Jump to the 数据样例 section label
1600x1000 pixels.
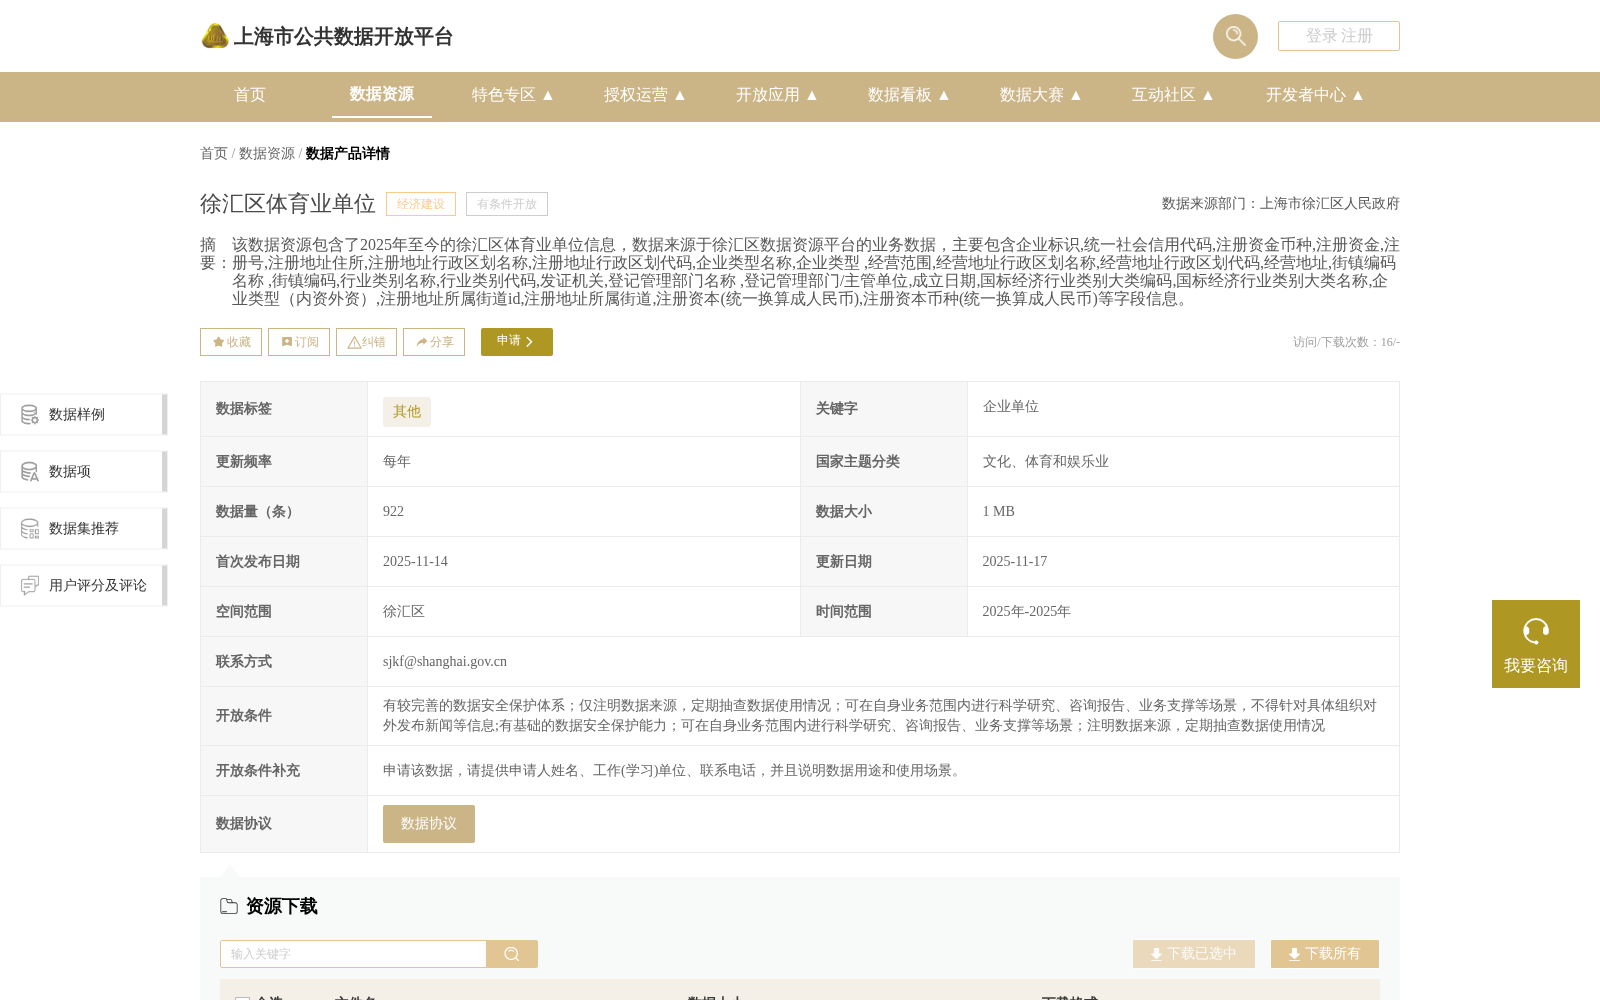pyautogui.click(x=77, y=414)
